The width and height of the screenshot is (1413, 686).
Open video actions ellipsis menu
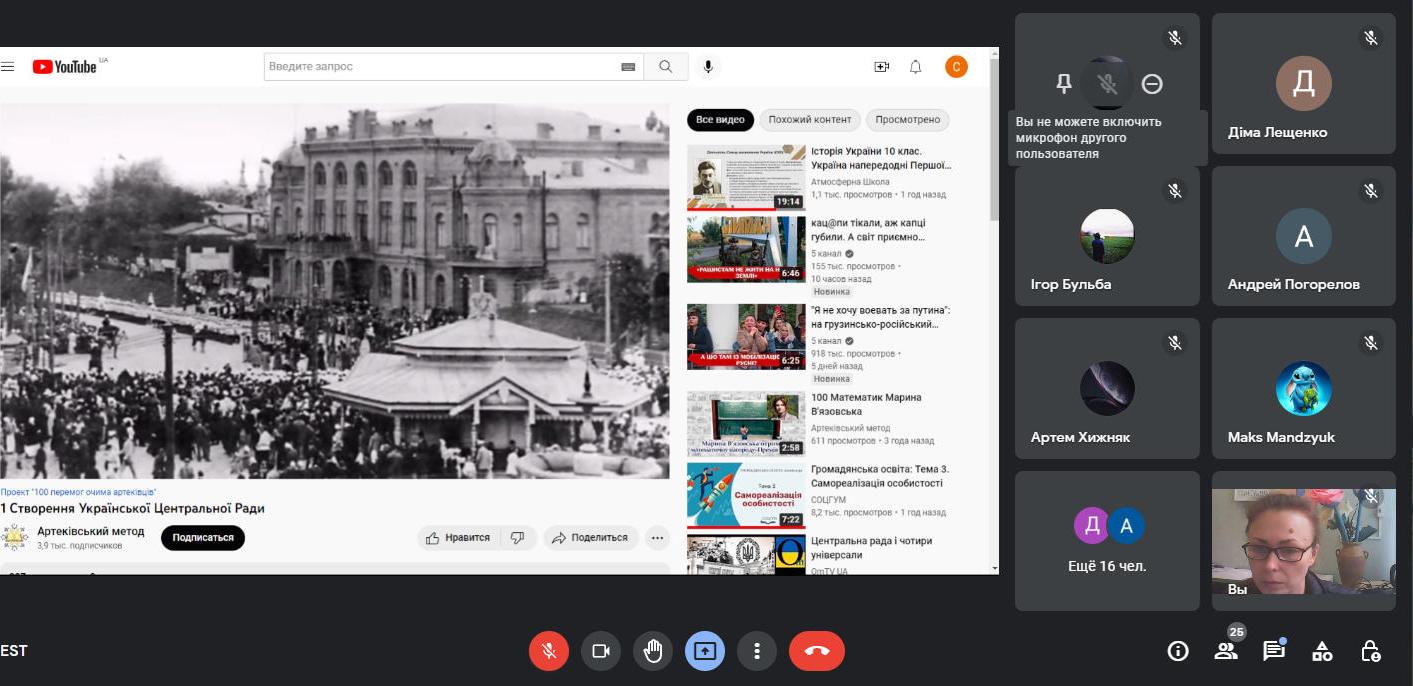657,538
